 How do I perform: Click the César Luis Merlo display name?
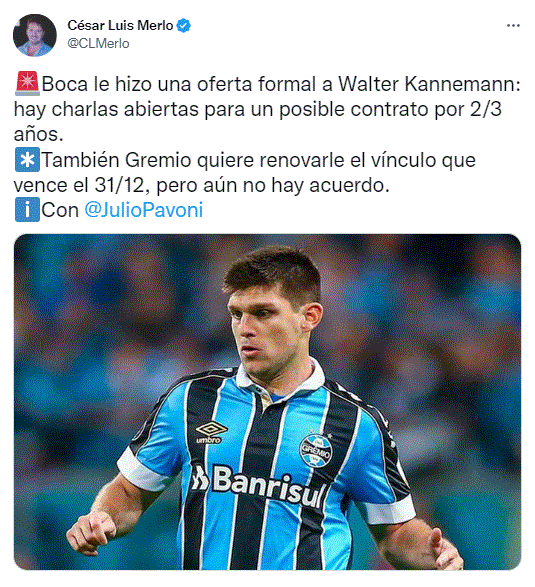(x=120, y=25)
